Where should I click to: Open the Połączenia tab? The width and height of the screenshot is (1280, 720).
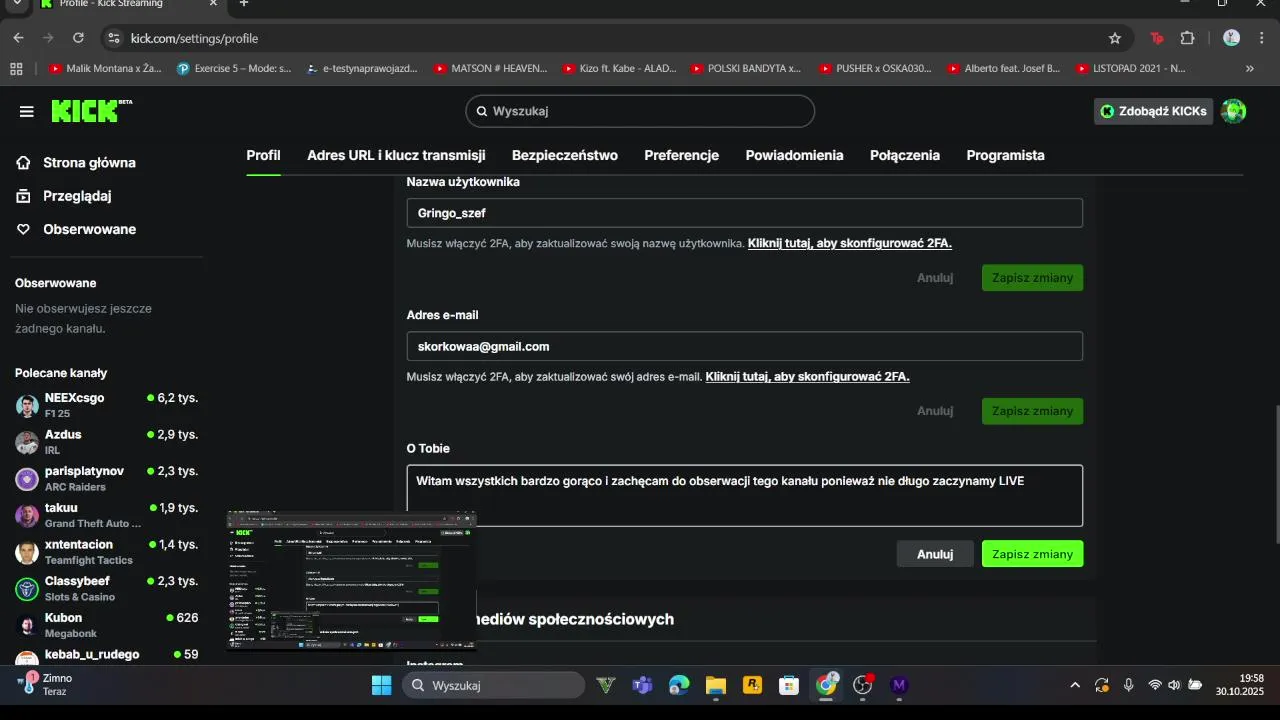tap(905, 155)
